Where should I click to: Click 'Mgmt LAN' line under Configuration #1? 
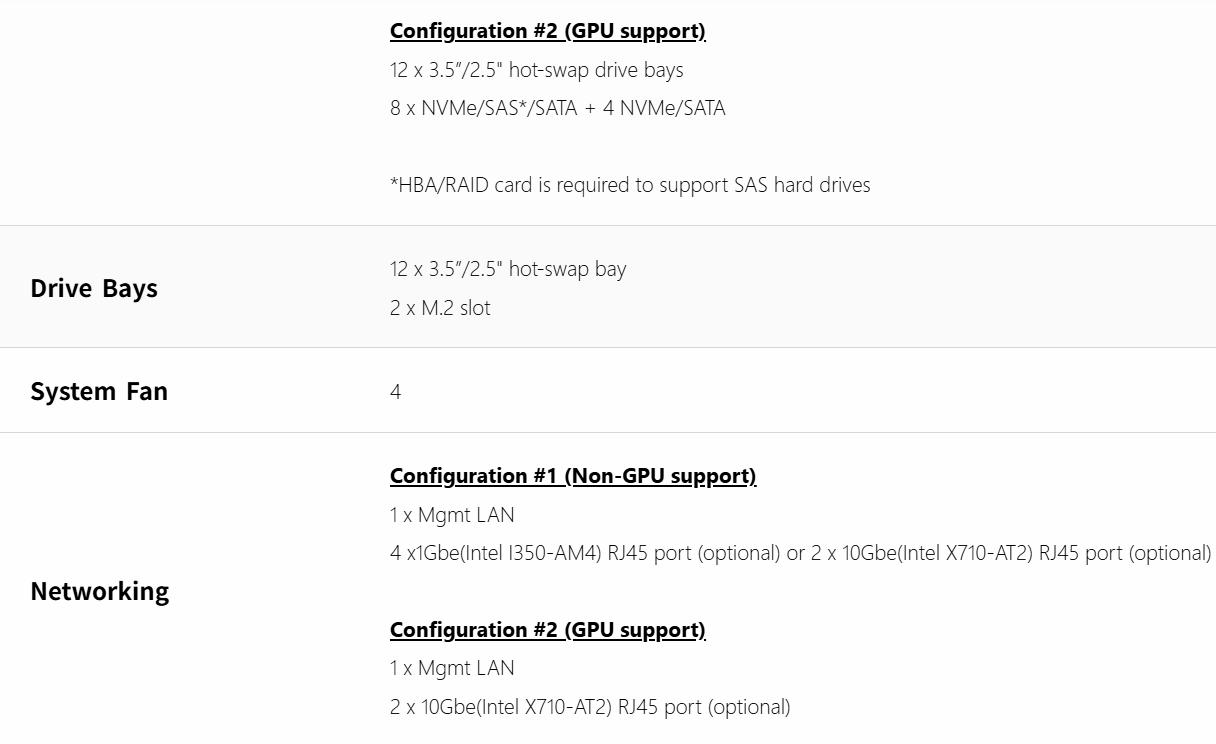(x=452, y=515)
